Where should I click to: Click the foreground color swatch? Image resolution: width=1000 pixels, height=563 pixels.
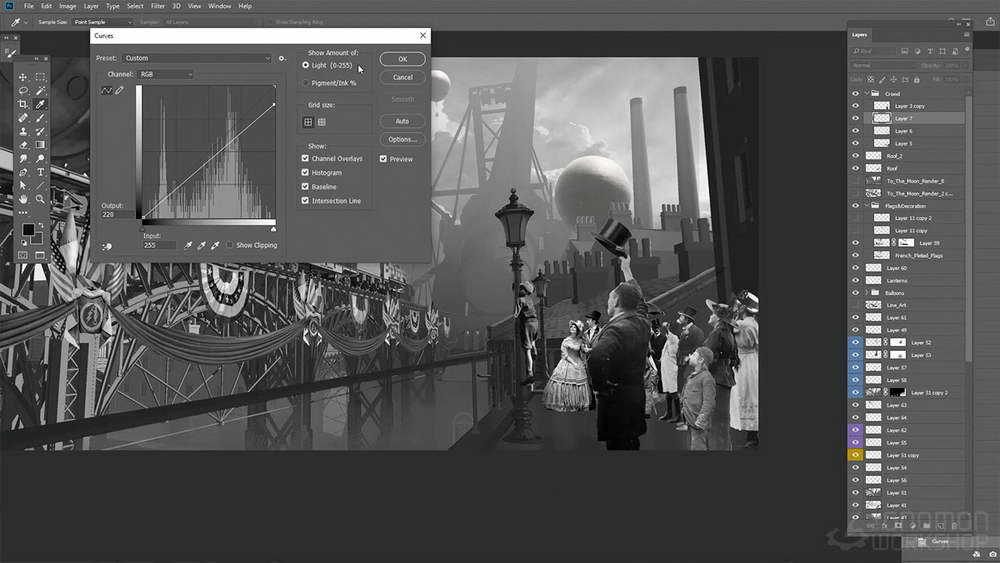pyautogui.click(x=28, y=230)
